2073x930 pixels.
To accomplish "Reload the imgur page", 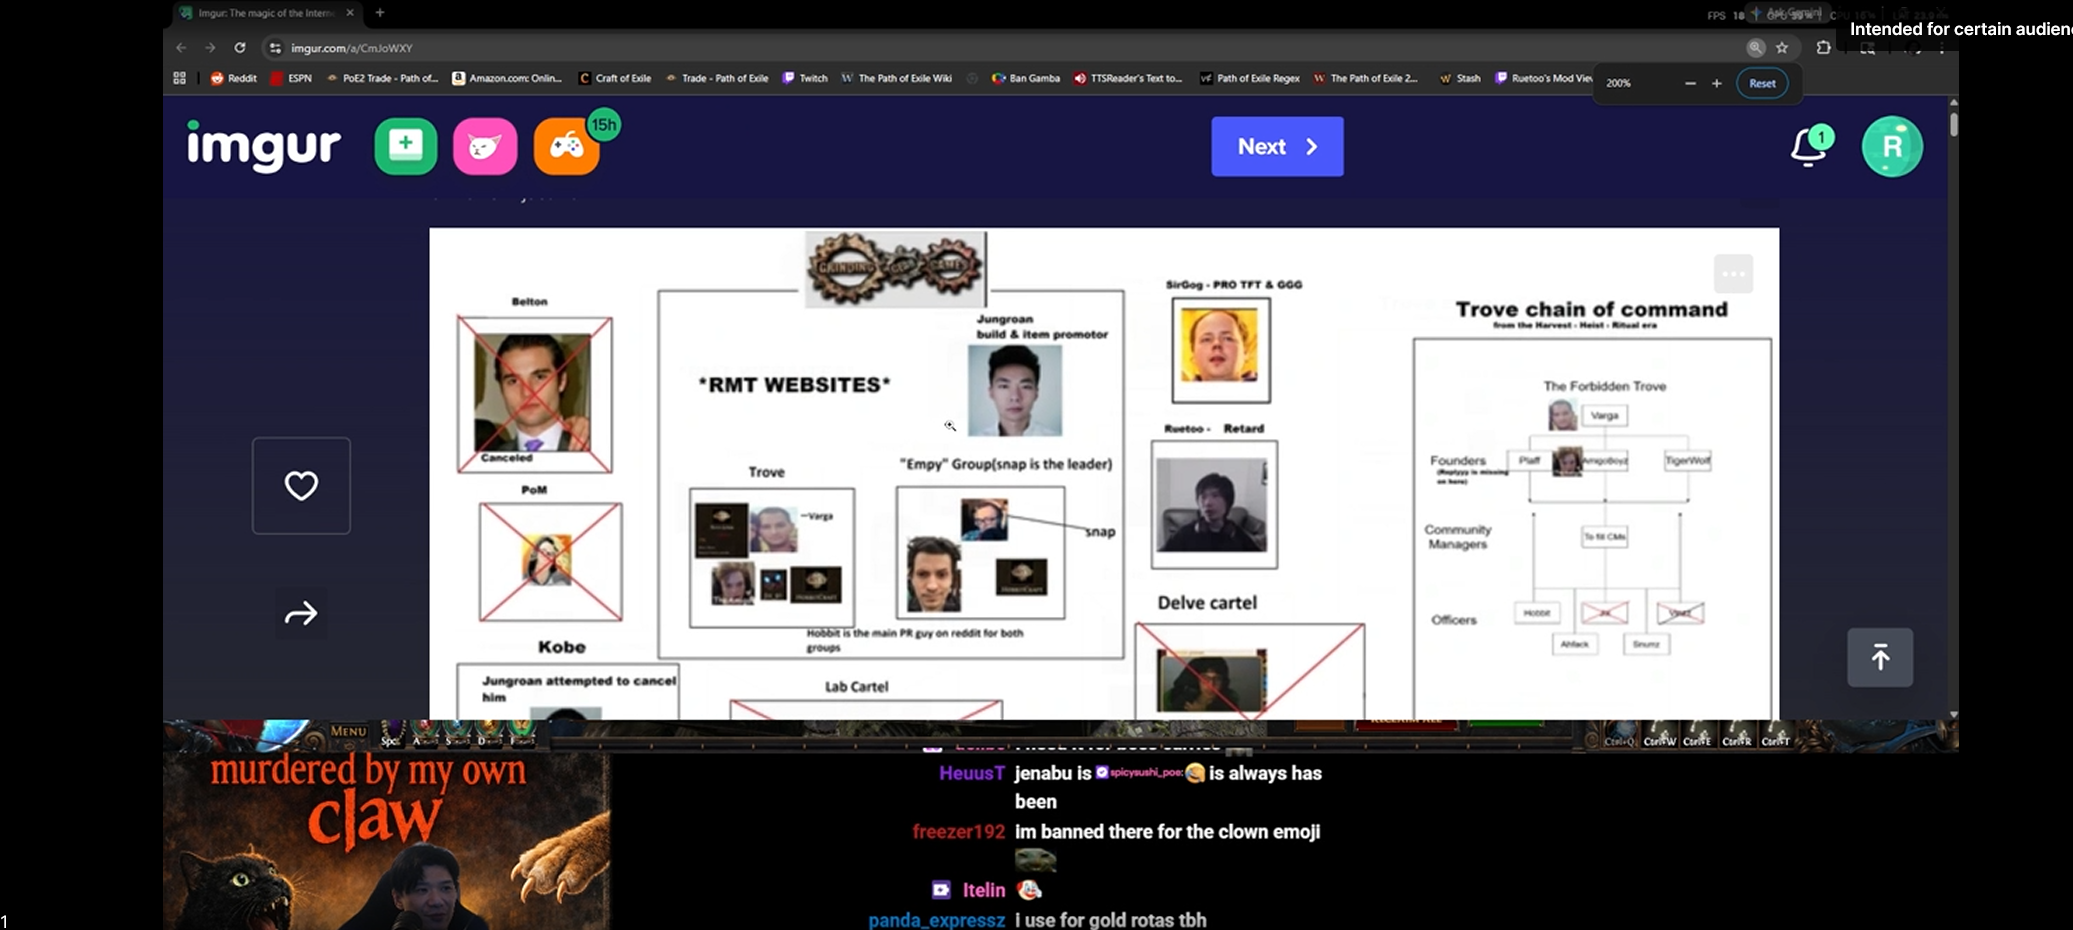I will [240, 48].
